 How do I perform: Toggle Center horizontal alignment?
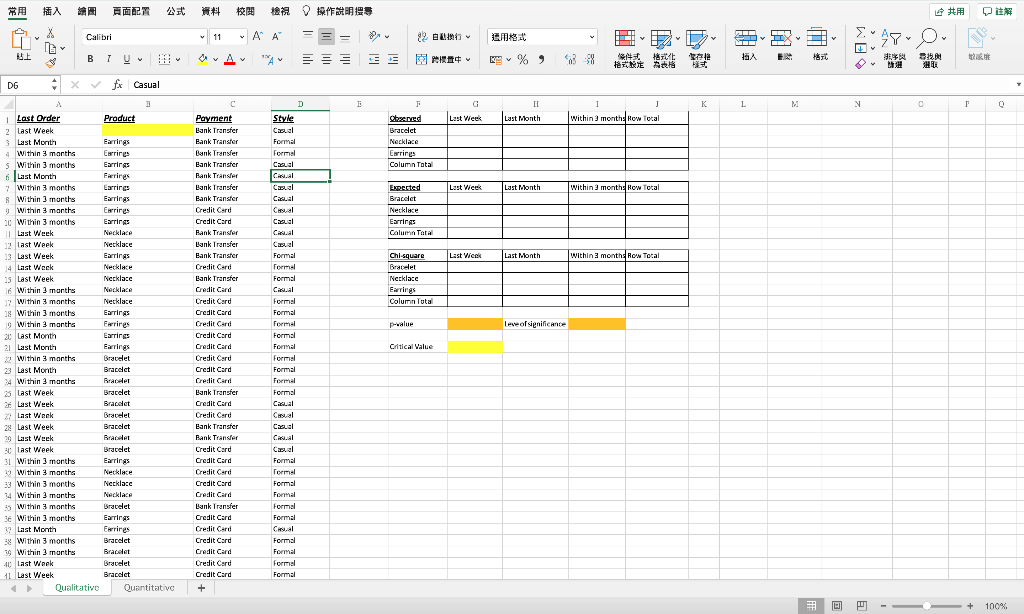click(x=327, y=59)
